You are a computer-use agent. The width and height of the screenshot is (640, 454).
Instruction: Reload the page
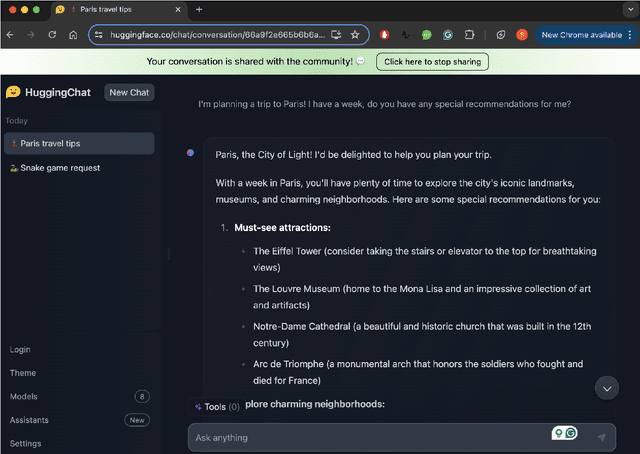(51, 34)
